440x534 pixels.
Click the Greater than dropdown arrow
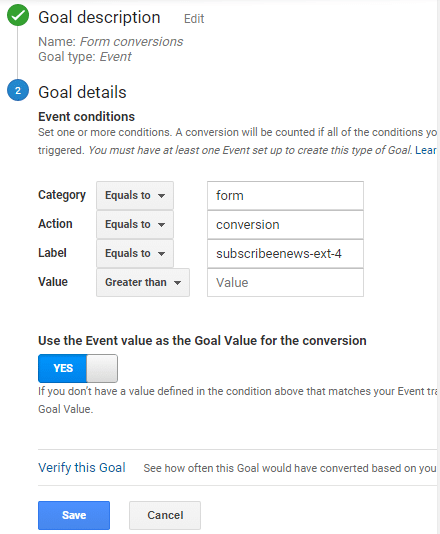(x=177, y=283)
